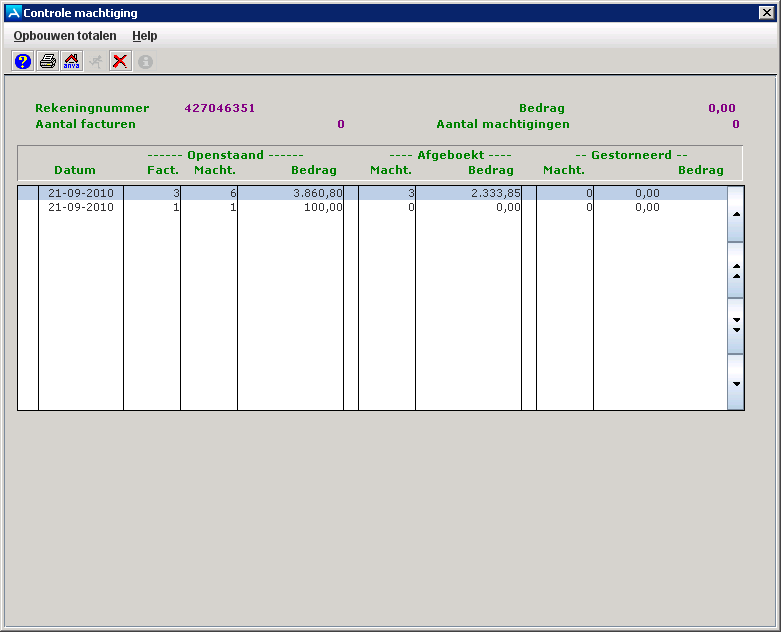
Task: Click the red X cancel icon
Action: click(120, 61)
